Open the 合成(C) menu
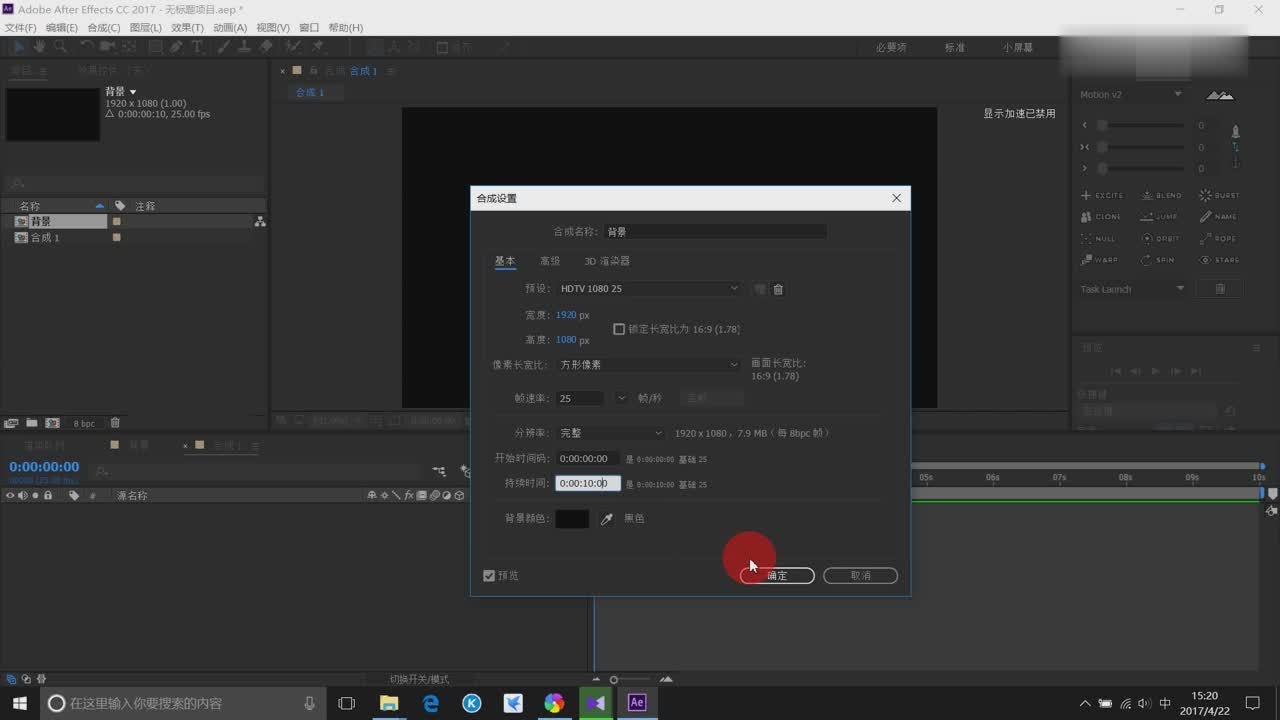Viewport: 1280px width, 720px height. [x=104, y=28]
